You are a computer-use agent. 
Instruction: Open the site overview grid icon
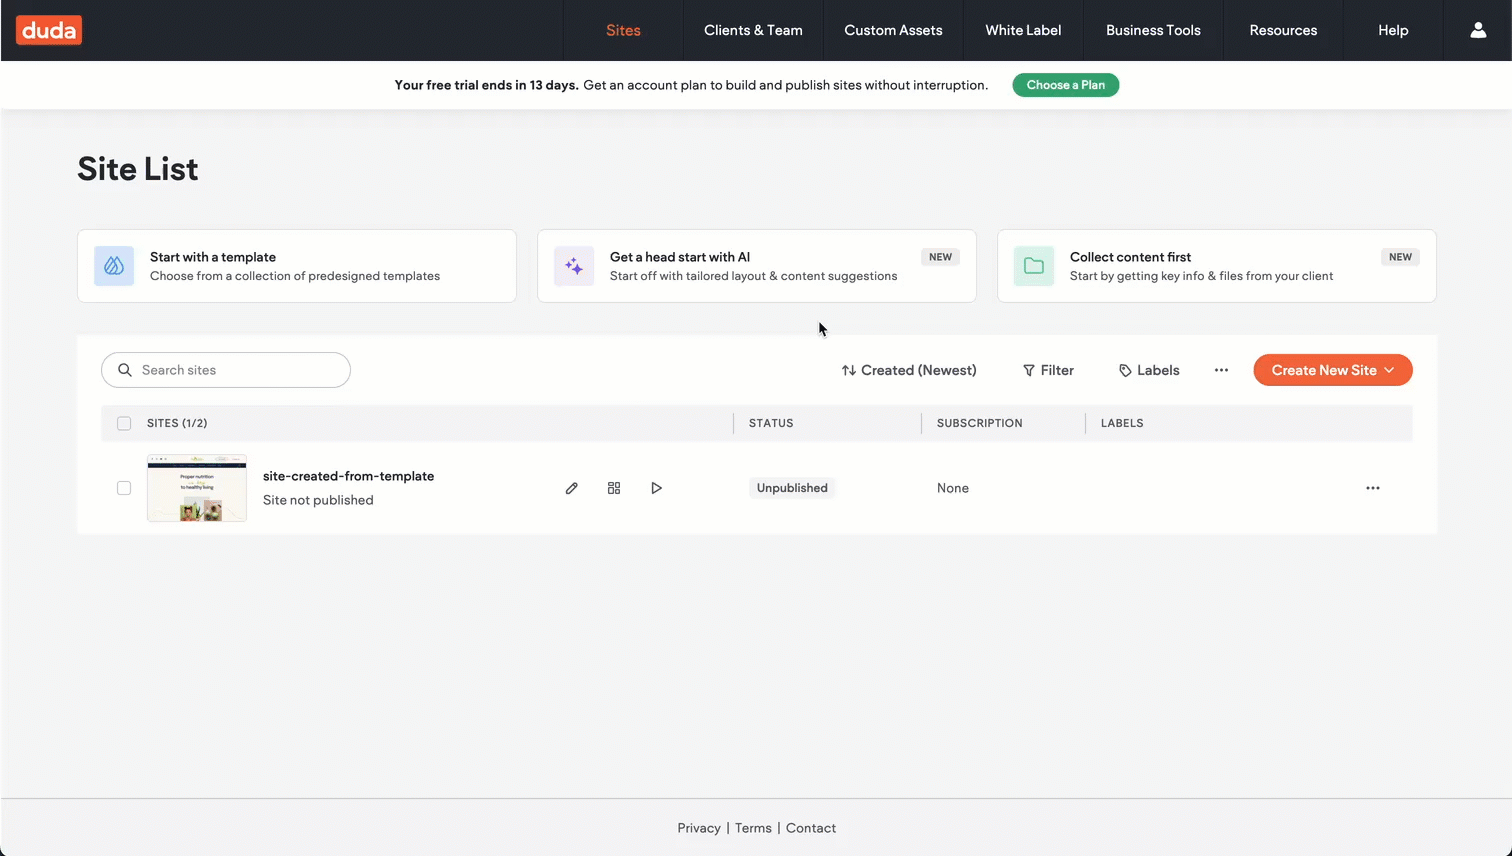[614, 488]
